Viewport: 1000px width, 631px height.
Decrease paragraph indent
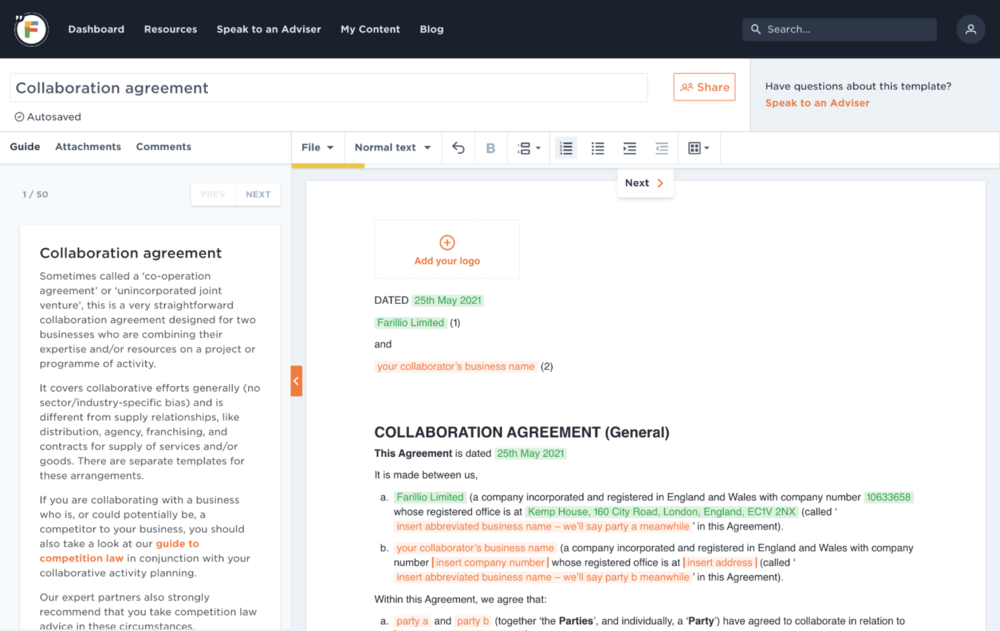coord(661,148)
